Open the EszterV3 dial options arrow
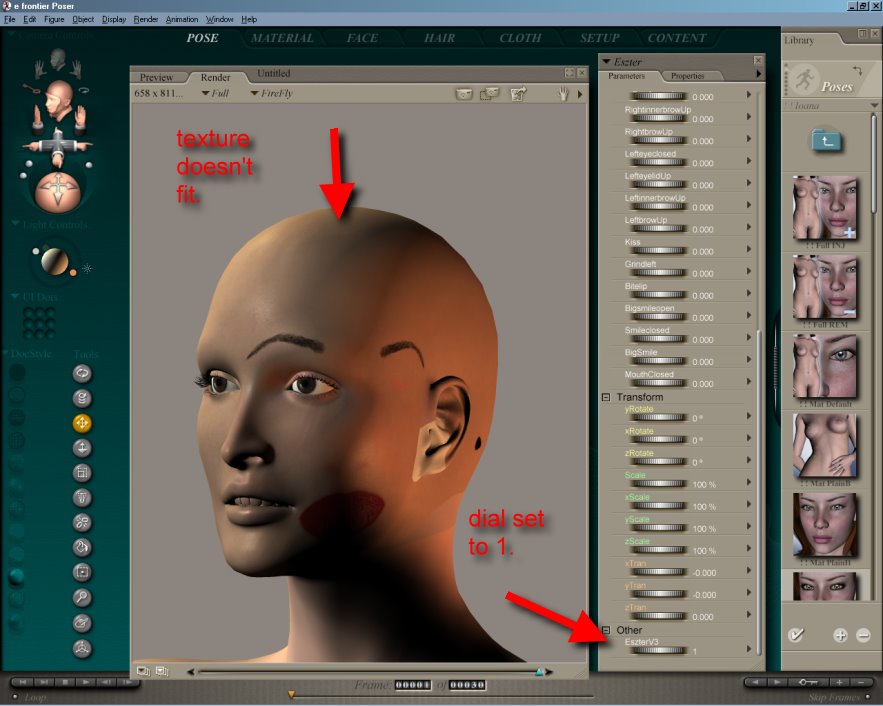883x706 pixels. coord(748,650)
